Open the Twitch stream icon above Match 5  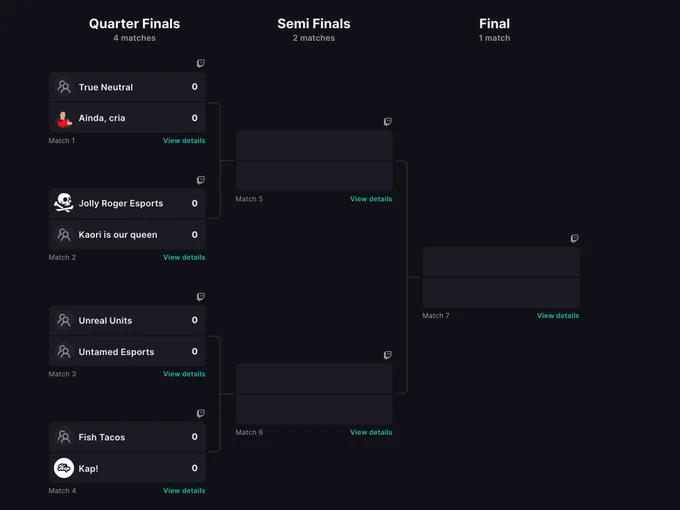[x=388, y=122]
